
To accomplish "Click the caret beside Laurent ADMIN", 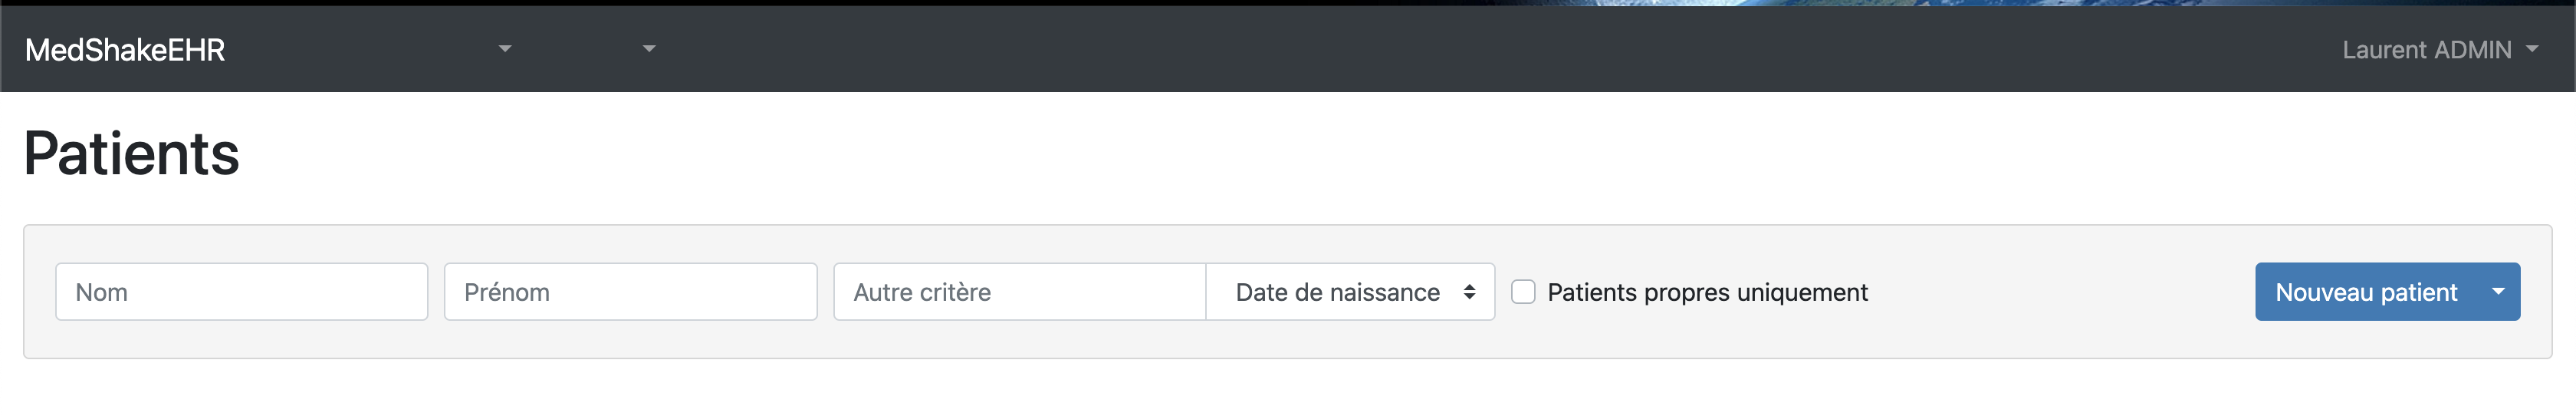I will click(x=2532, y=49).
